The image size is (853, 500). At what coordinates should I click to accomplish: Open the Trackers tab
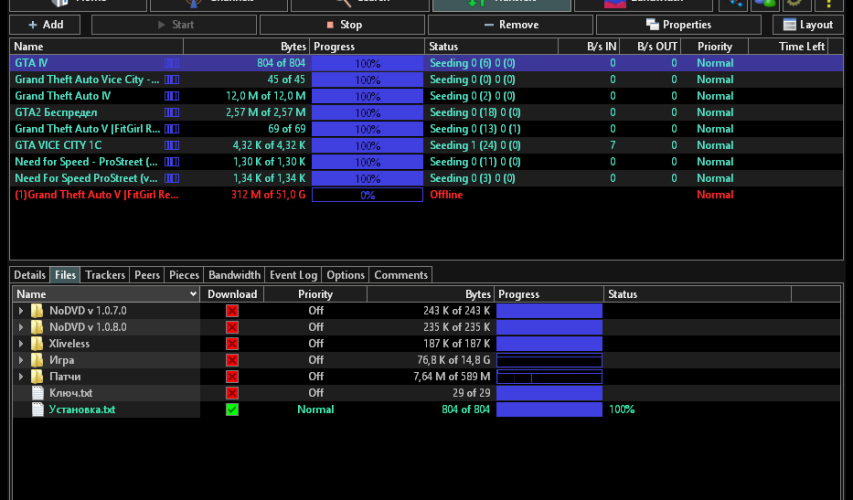coord(105,275)
